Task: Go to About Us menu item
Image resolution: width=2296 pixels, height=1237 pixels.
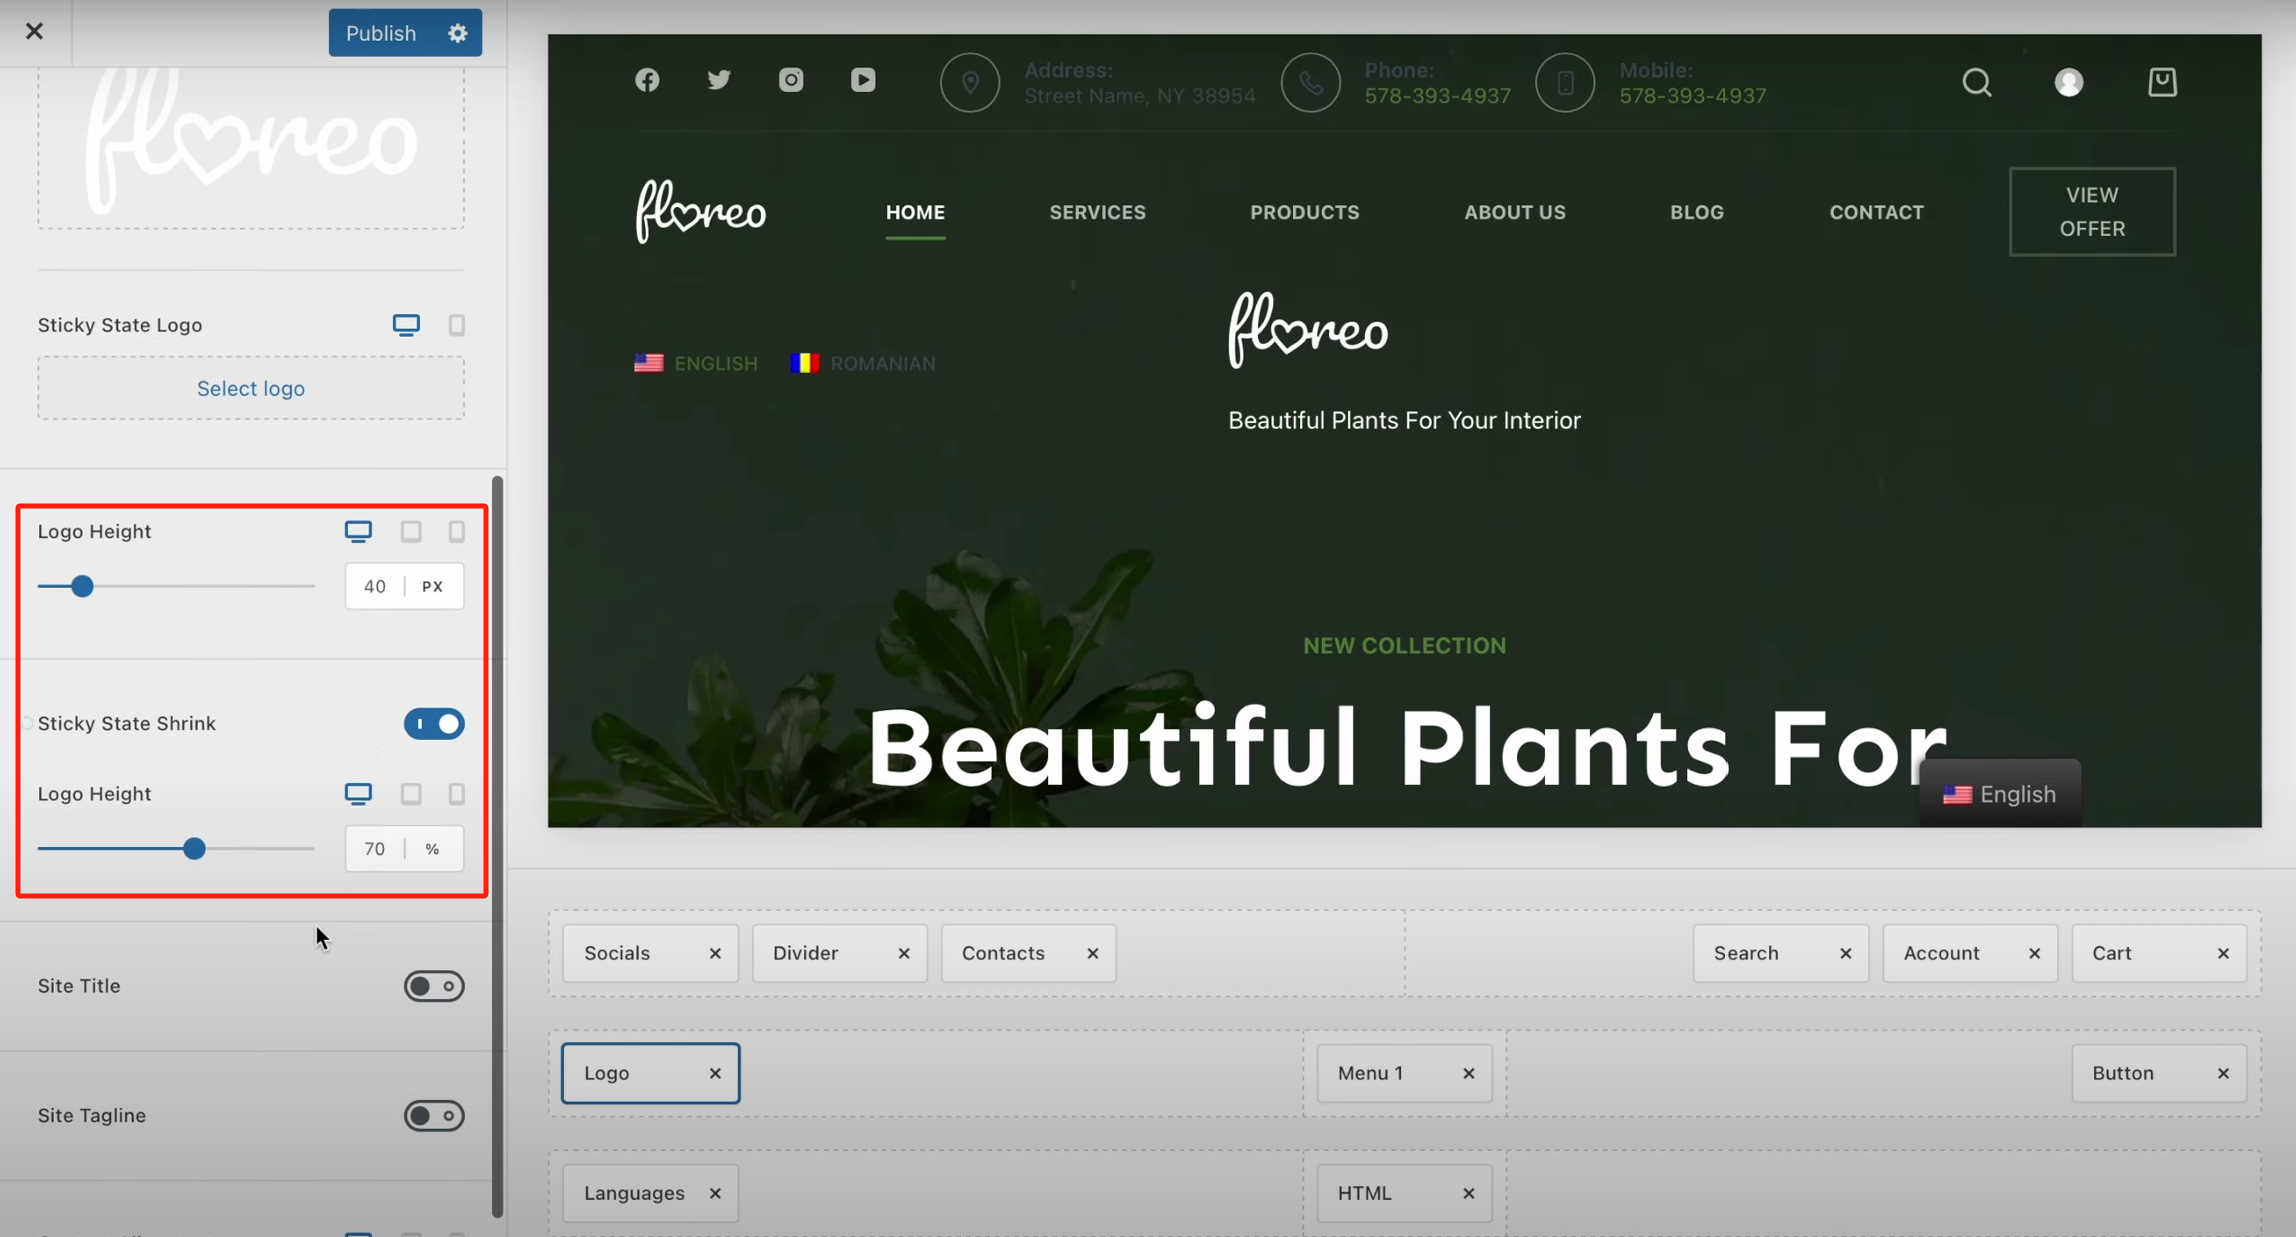Action: click(1514, 212)
